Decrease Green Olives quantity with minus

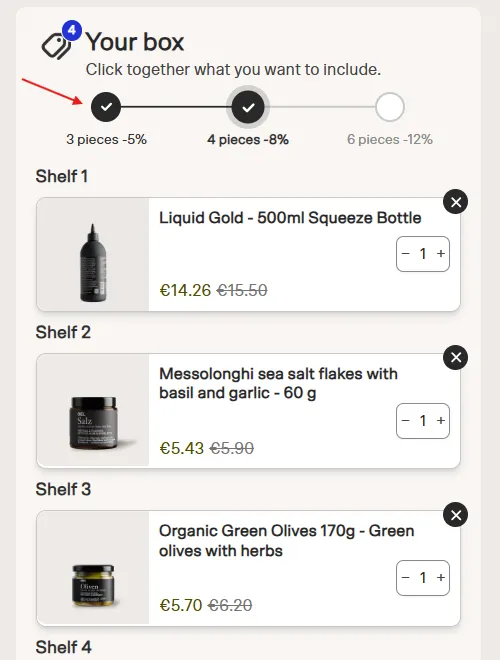(x=406, y=578)
